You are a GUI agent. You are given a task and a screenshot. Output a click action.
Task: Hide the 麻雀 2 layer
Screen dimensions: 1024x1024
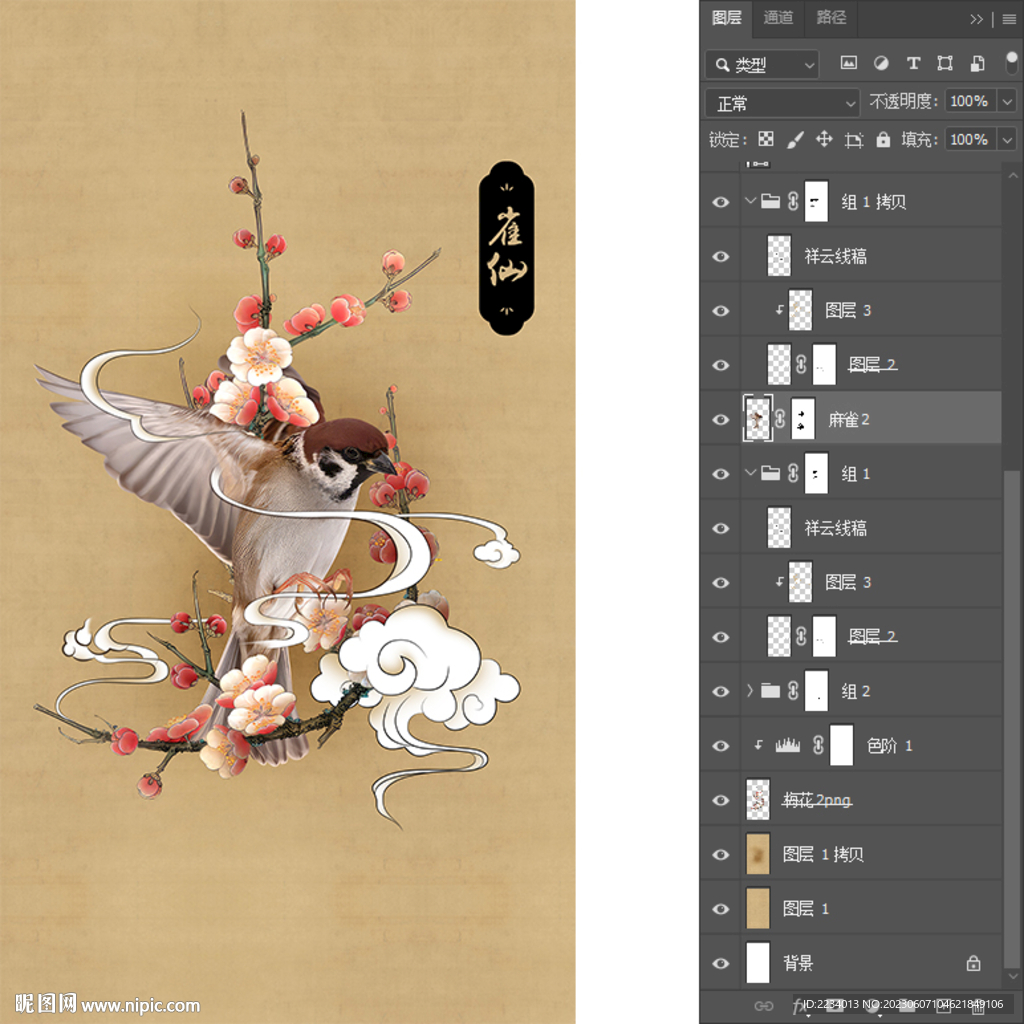click(x=720, y=420)
